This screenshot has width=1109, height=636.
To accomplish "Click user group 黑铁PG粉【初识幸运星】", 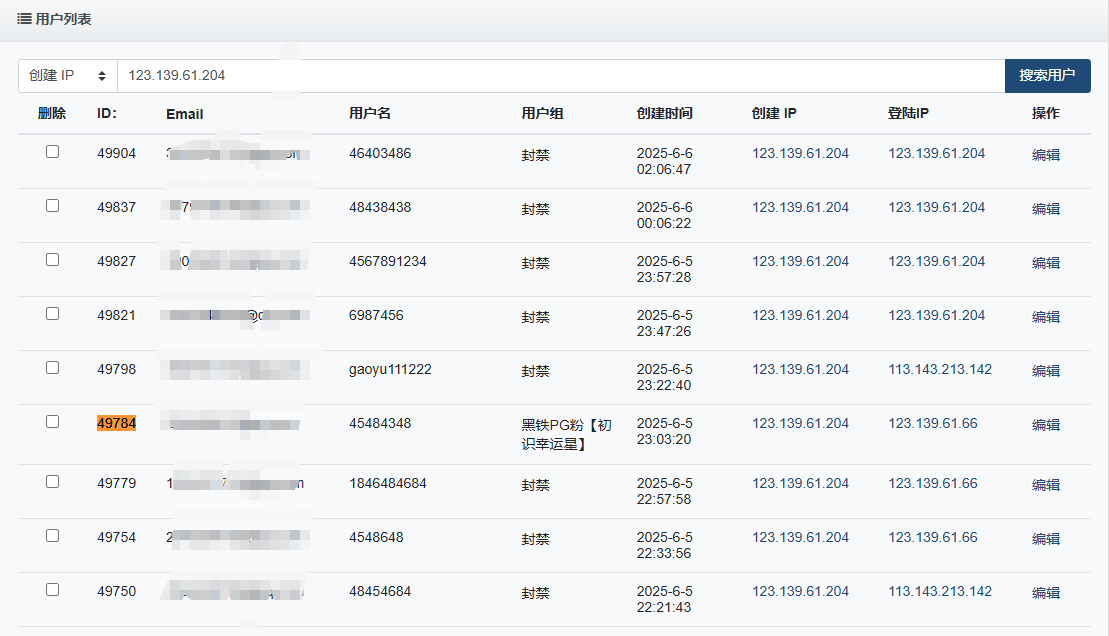I will tap(567, 434).
